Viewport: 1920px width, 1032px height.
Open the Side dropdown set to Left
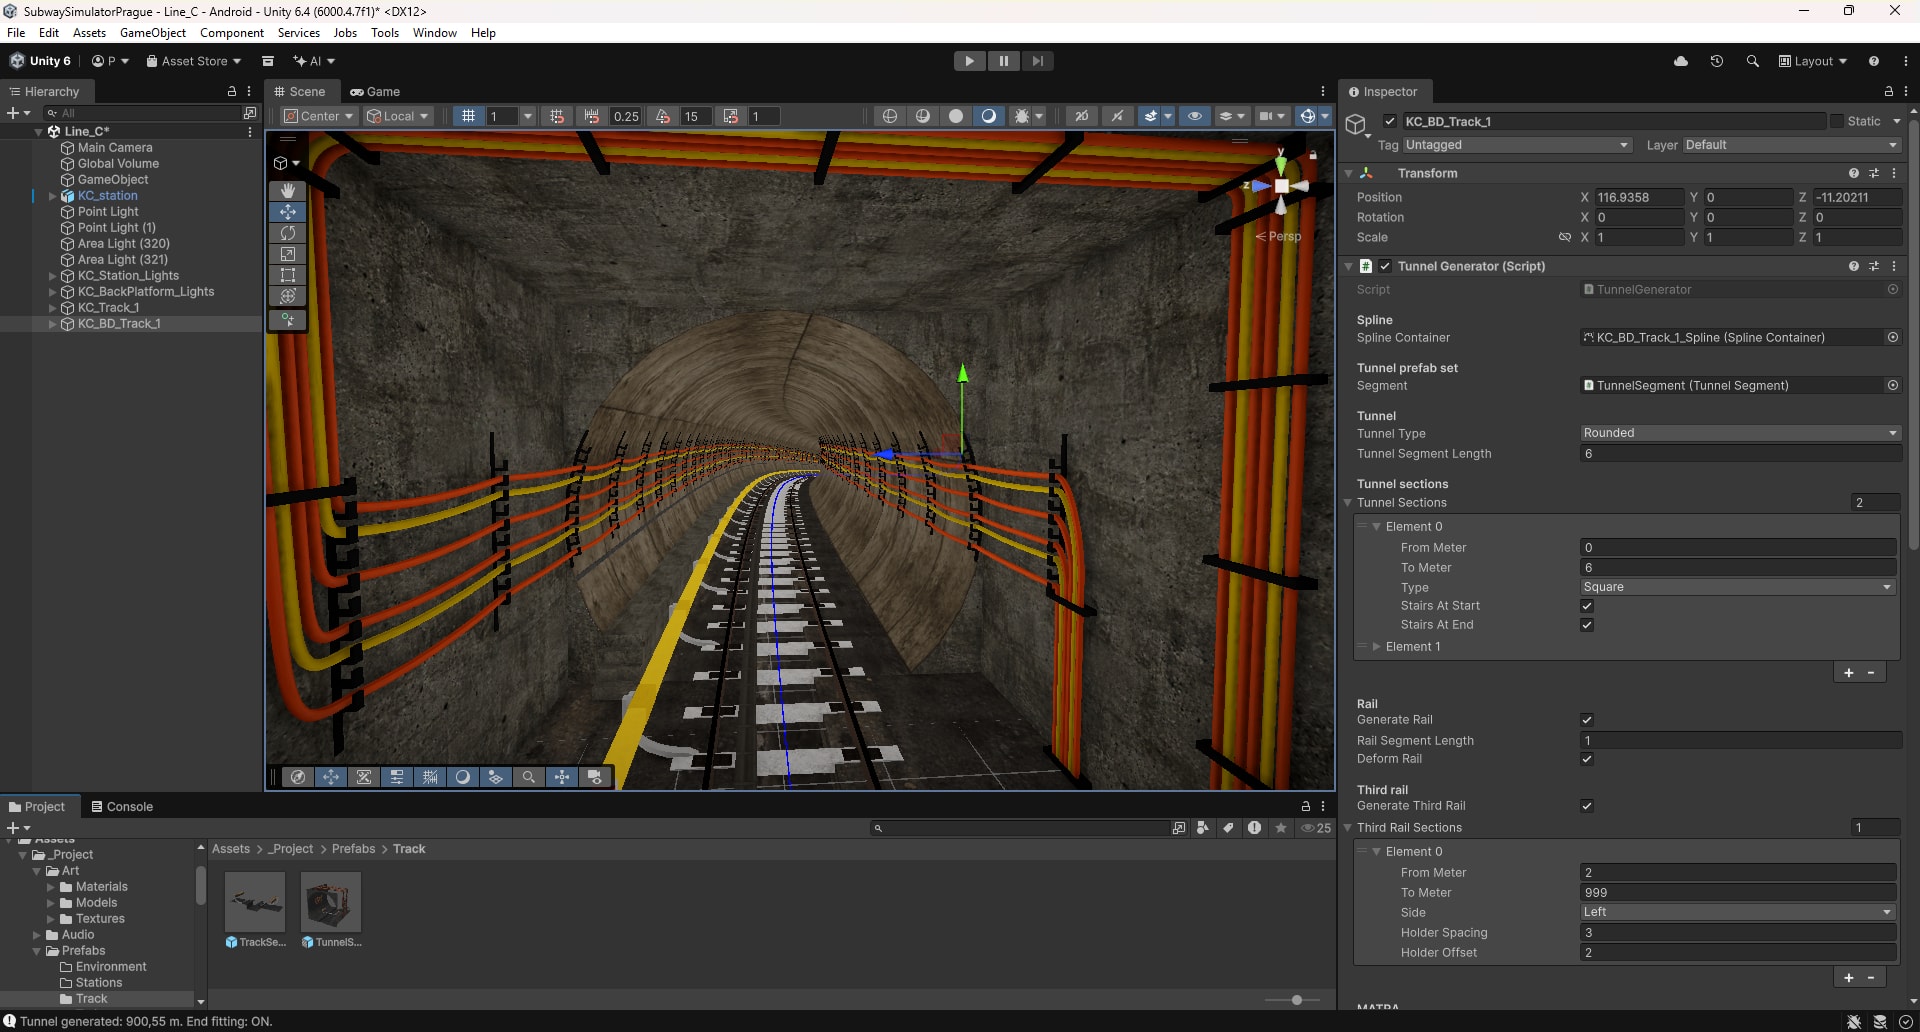[x=1738, y=912]
